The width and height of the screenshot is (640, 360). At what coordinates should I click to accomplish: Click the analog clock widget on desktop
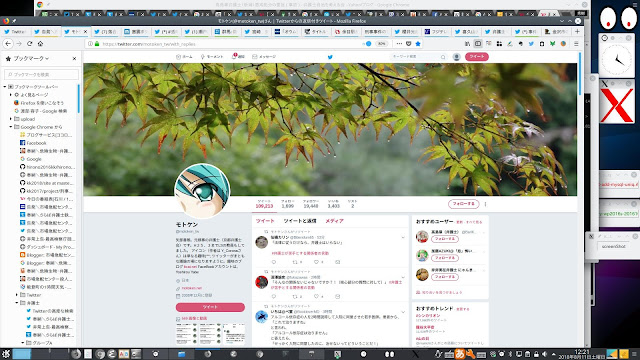click(616, 60)
